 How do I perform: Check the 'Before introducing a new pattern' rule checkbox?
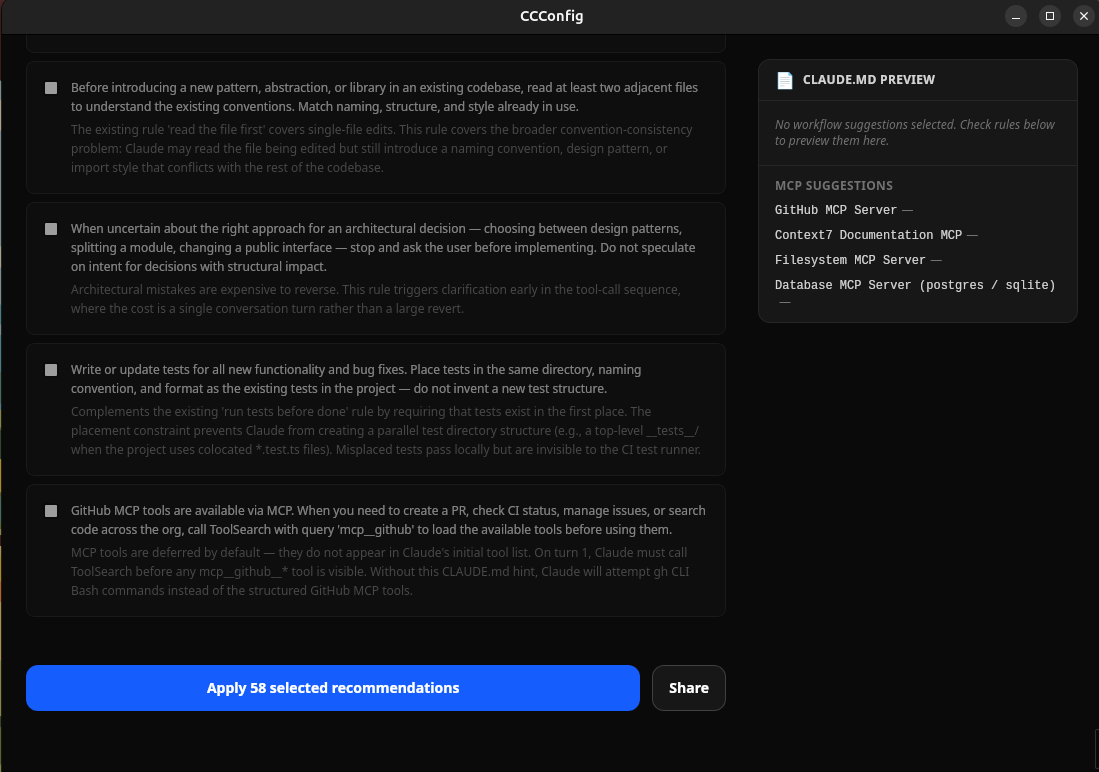pyautogui.click(x=51, y=88)
